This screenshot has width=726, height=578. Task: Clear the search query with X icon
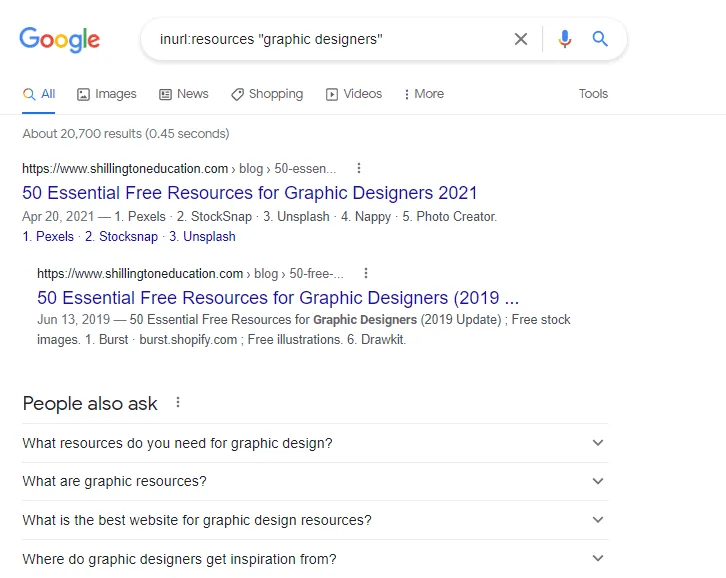tap(521, 39)
